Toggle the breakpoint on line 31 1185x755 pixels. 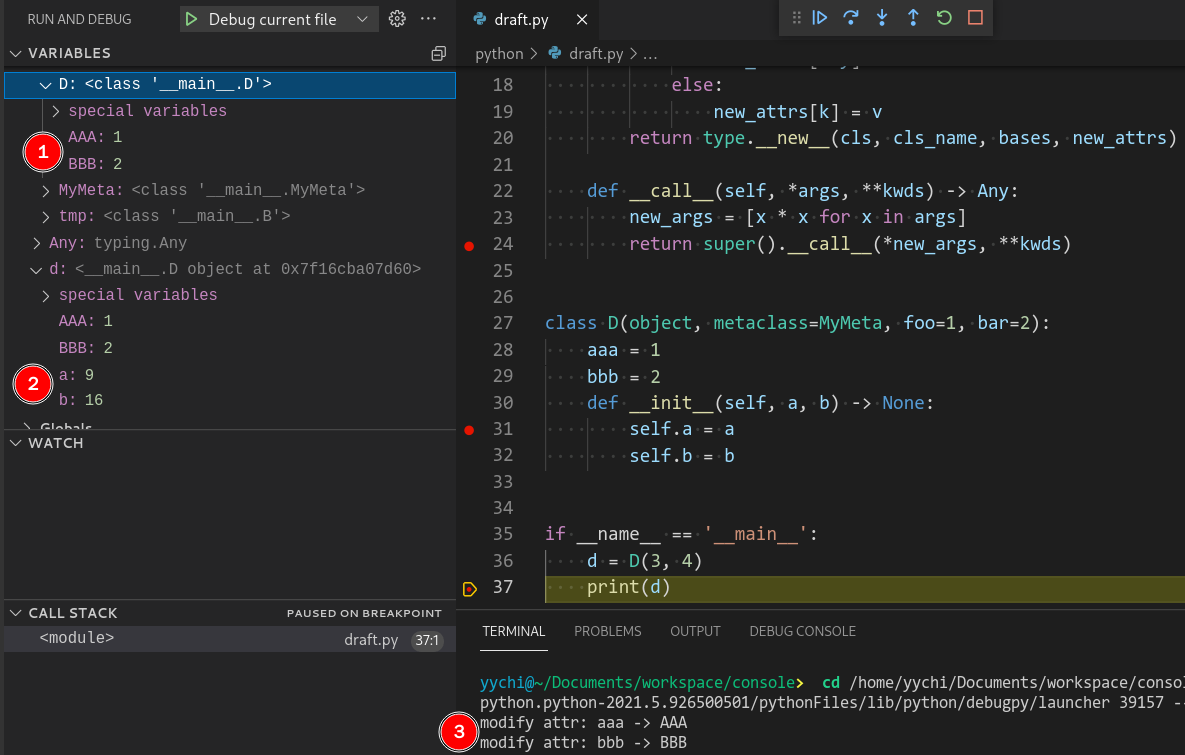(469, 430)
